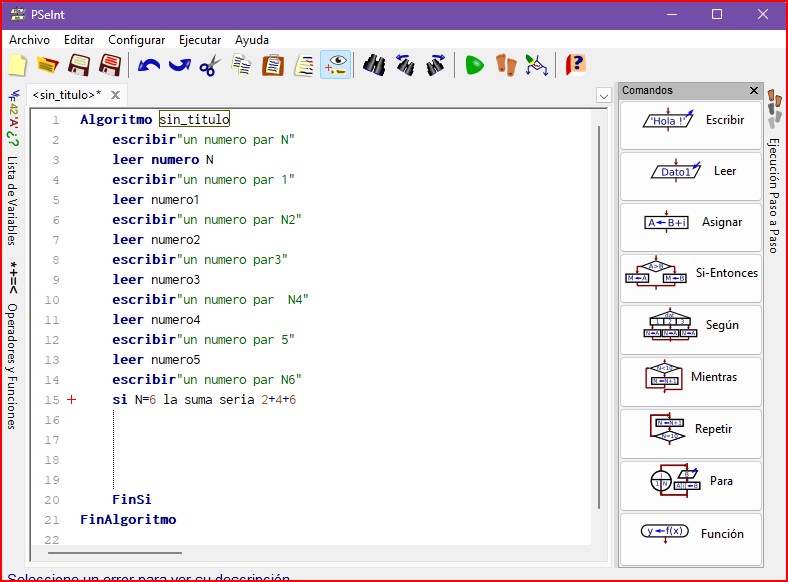This screenshot has width=788, height=582.
Task: Click the binoculars Find icon
Action: point(374,65)
